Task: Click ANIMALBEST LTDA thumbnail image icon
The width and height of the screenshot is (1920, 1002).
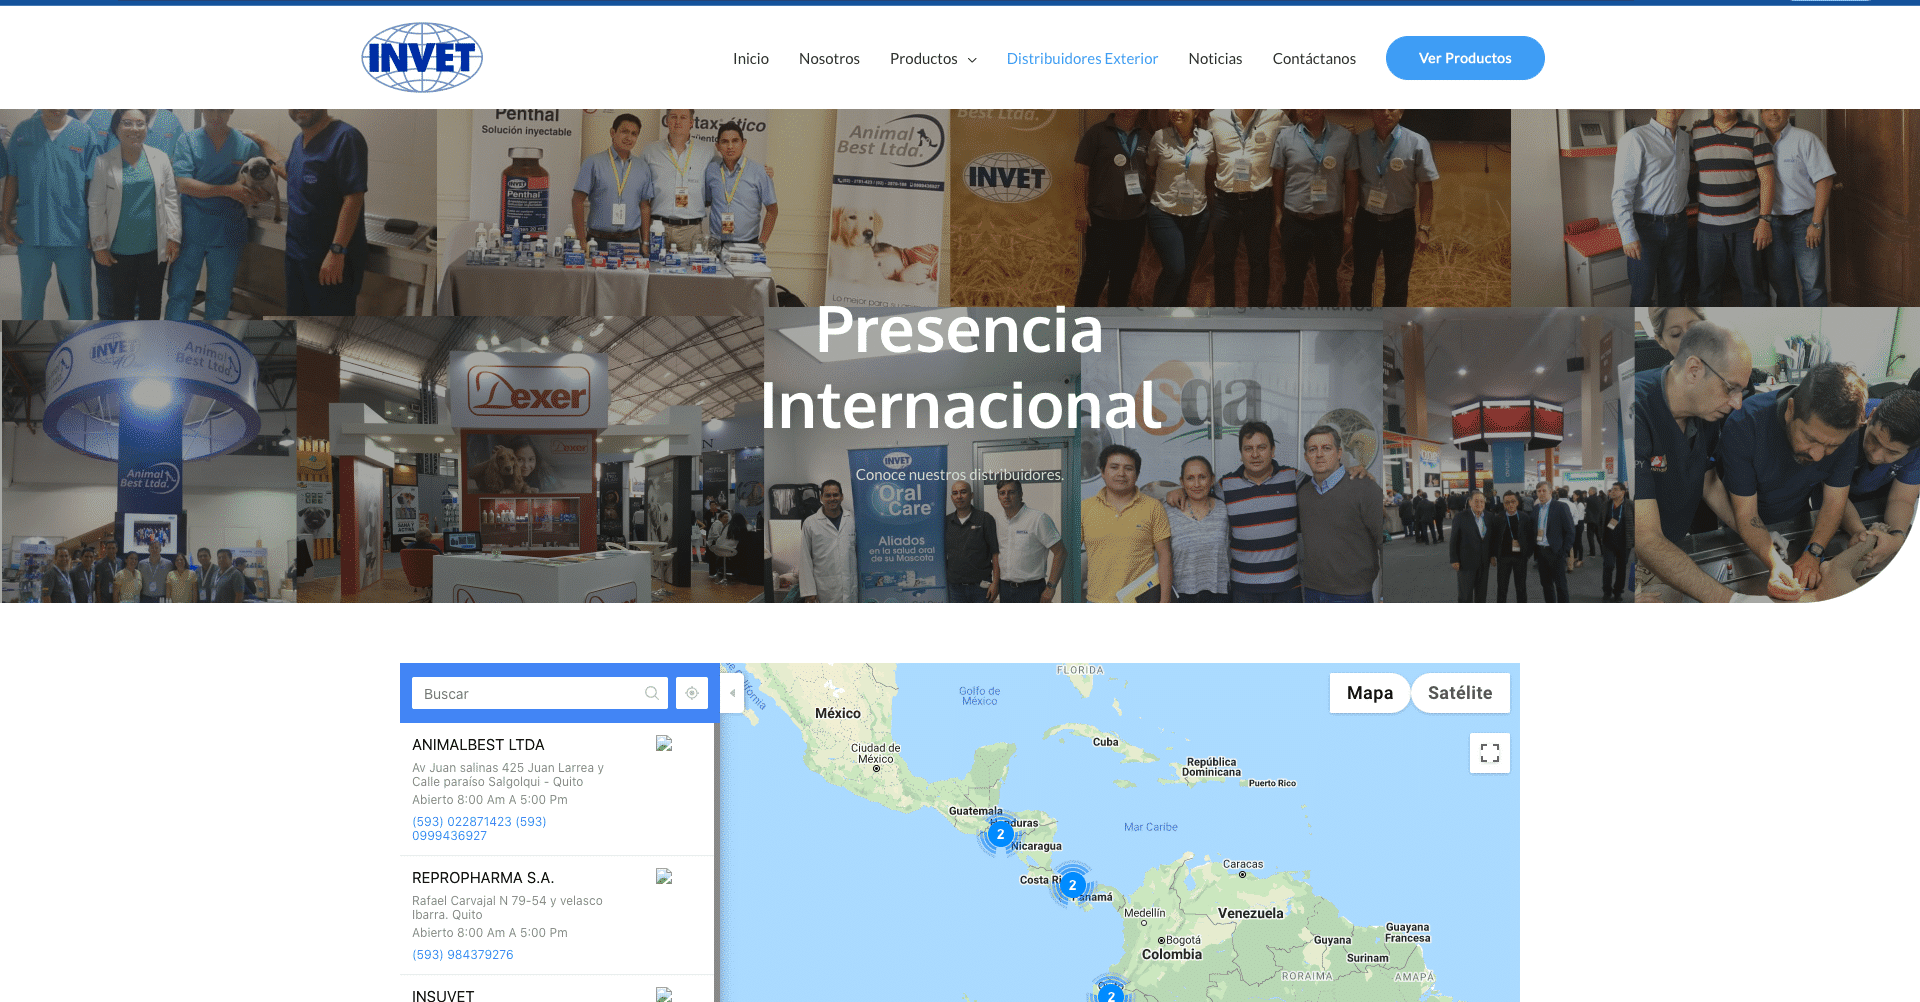Action: (x=664, y=743)
